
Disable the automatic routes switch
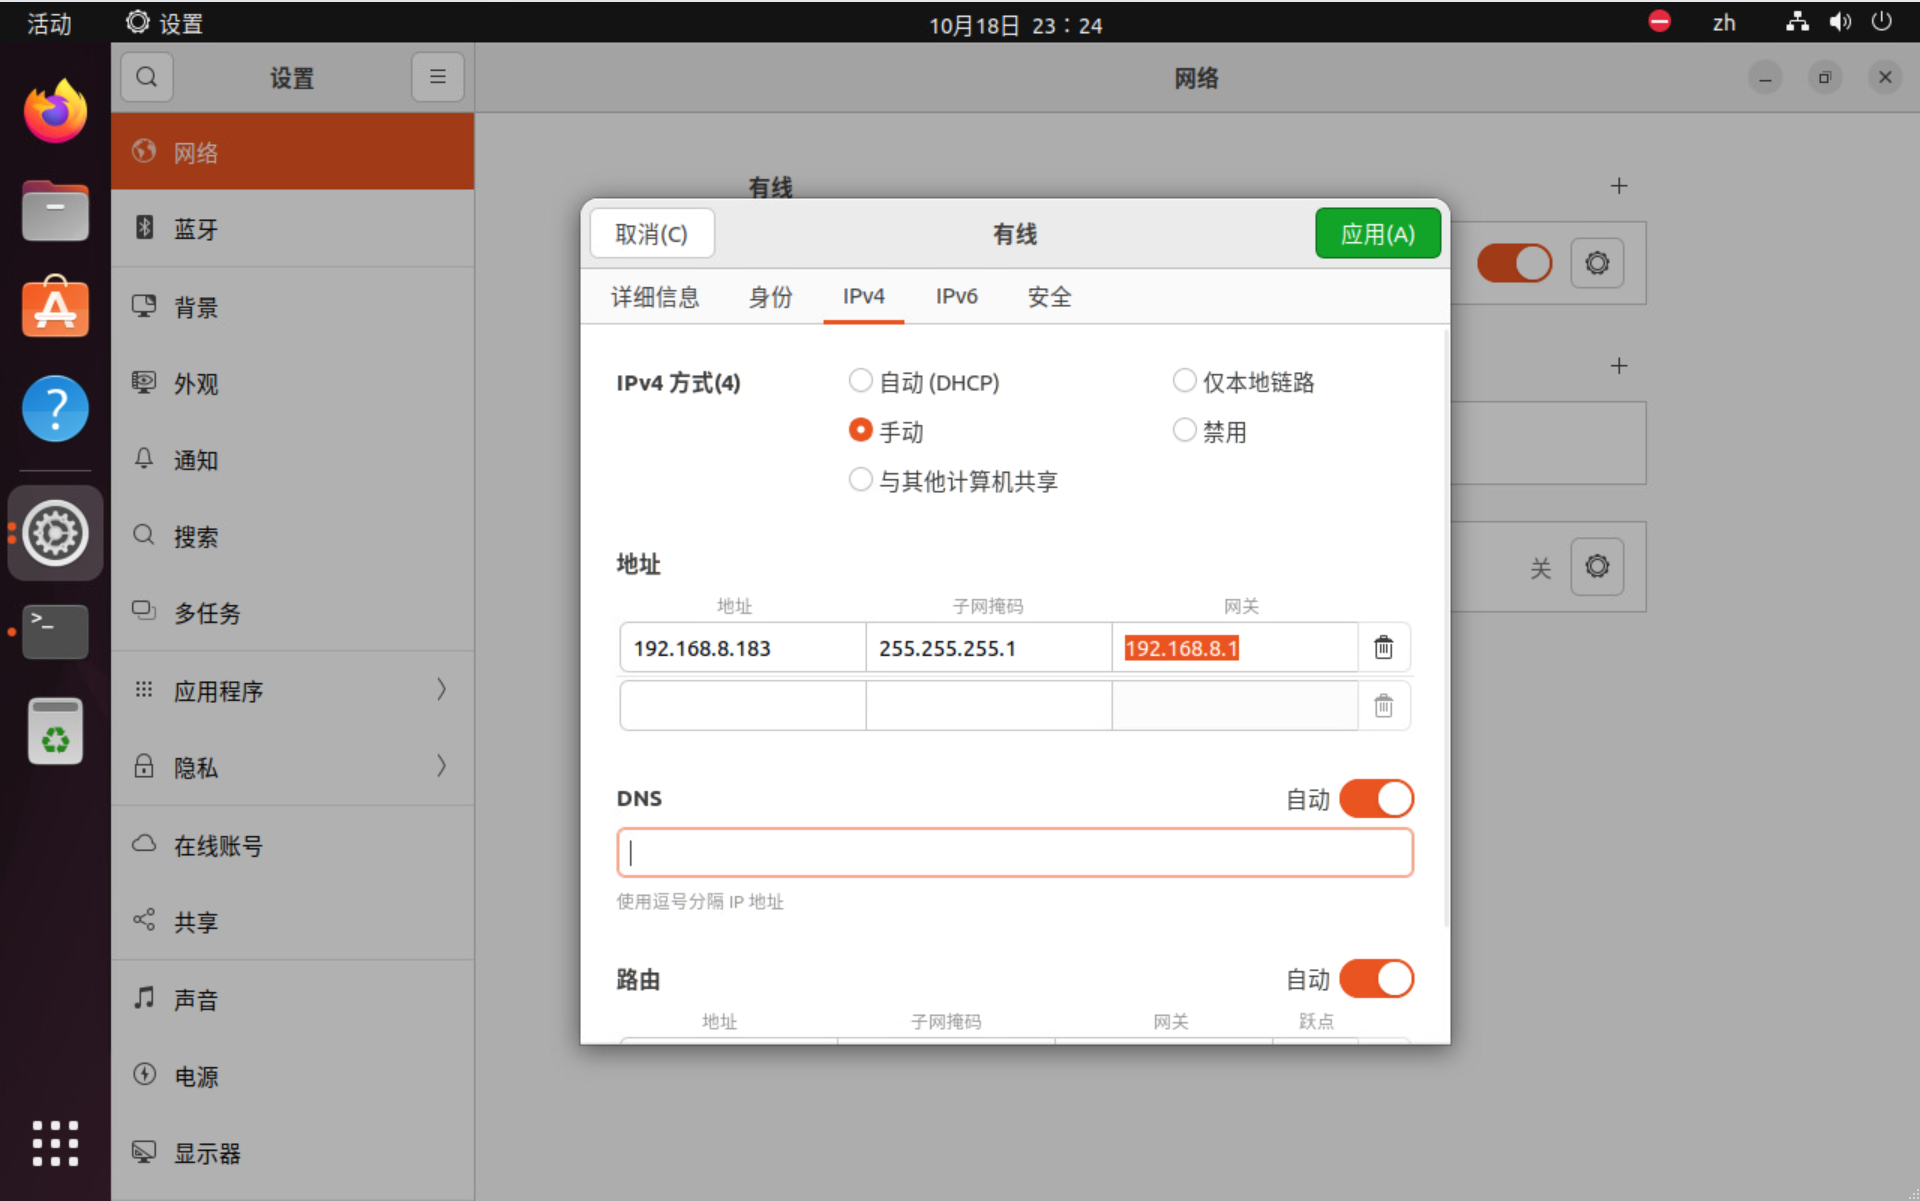pos(1376,979)
